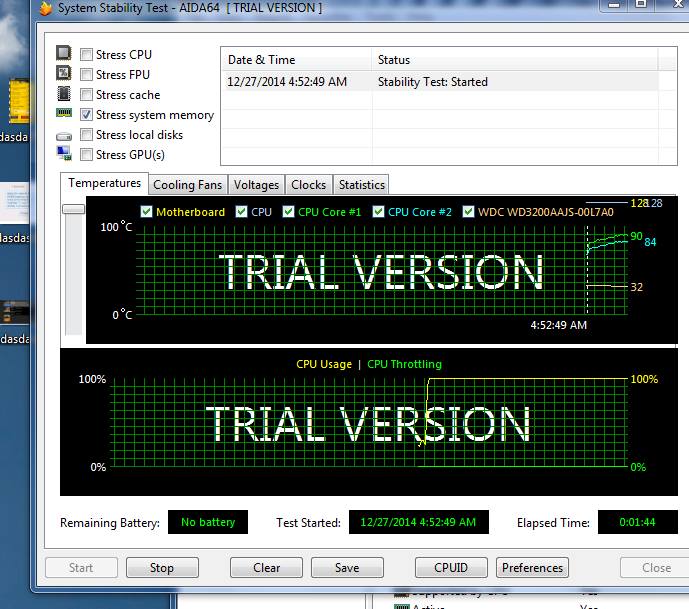This screenshot has width=689, height=609.
Task: Open the Voltages tab
Action: (256, 185)
